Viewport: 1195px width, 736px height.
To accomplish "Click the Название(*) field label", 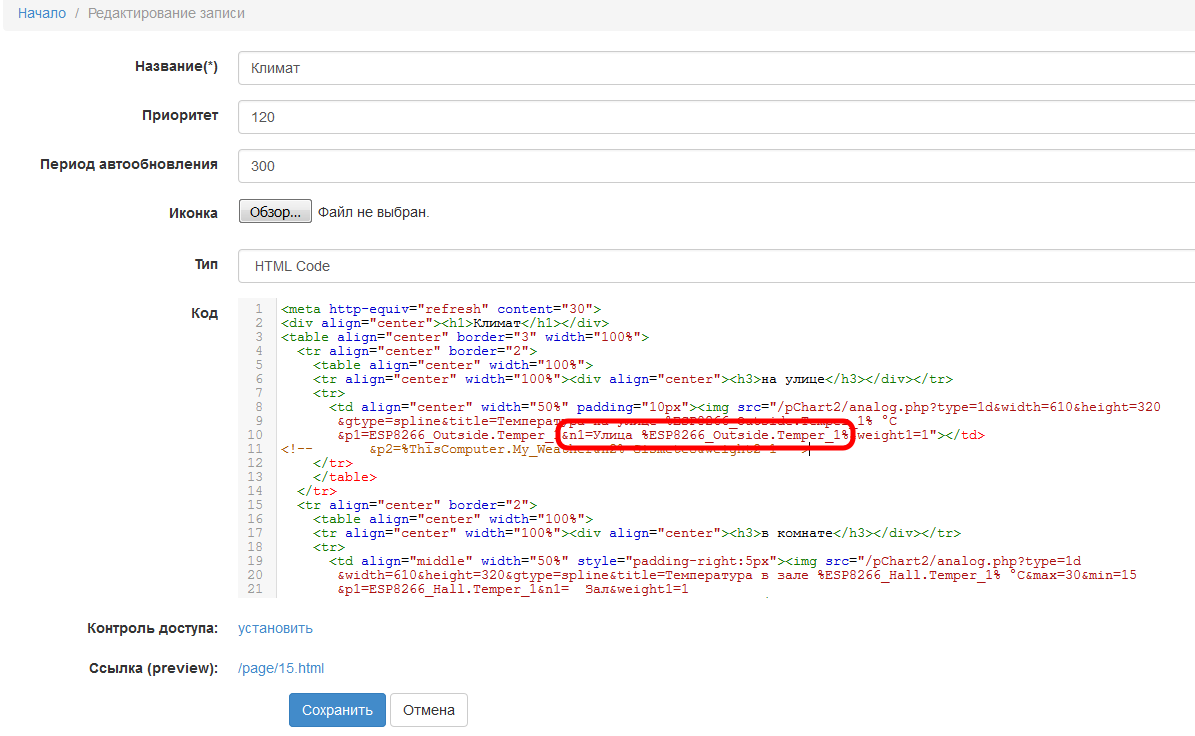I will (x=176, y=67).
